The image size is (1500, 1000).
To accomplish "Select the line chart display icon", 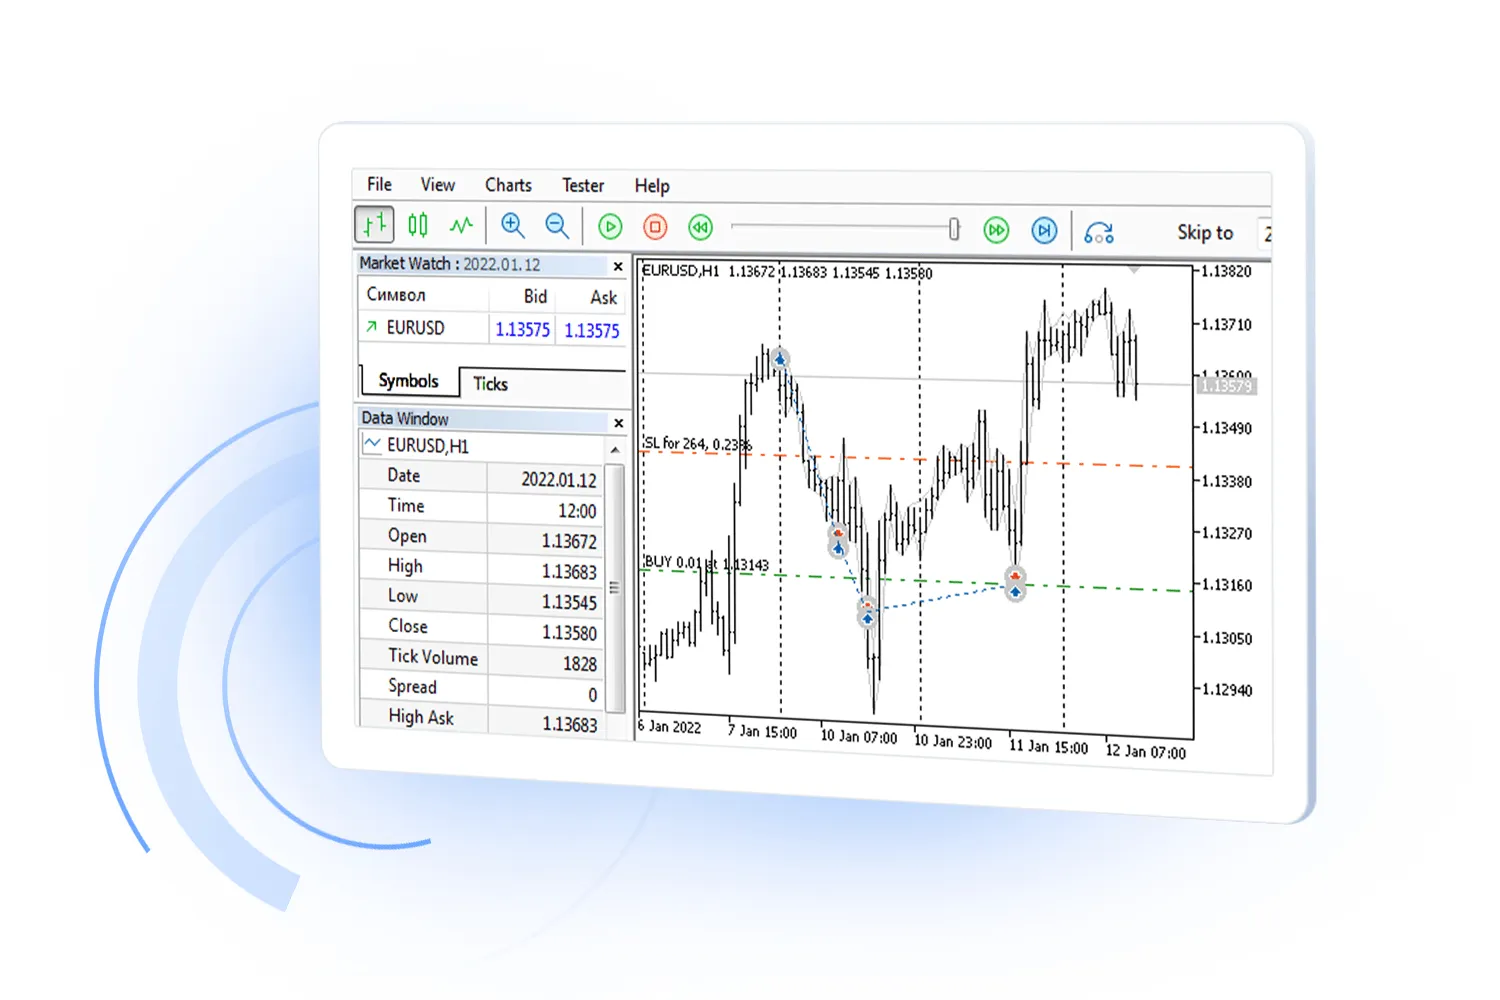I will 459,226.
